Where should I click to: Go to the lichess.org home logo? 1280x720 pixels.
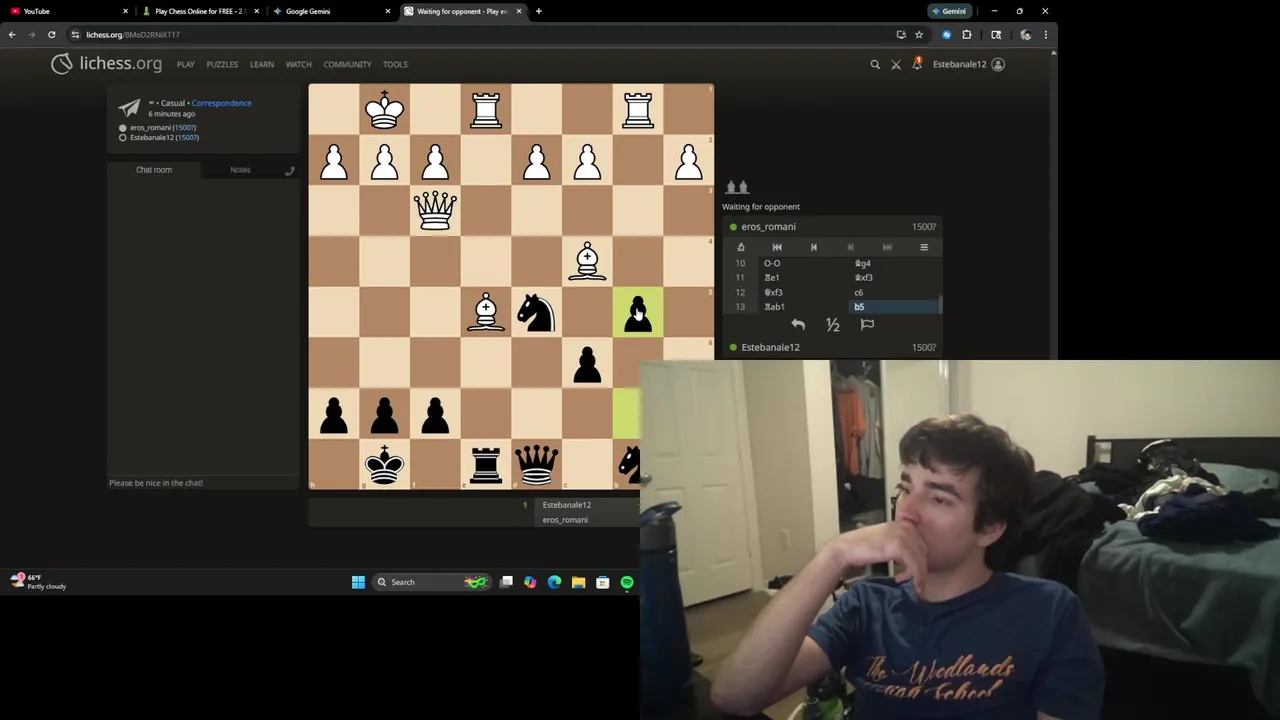107,64
